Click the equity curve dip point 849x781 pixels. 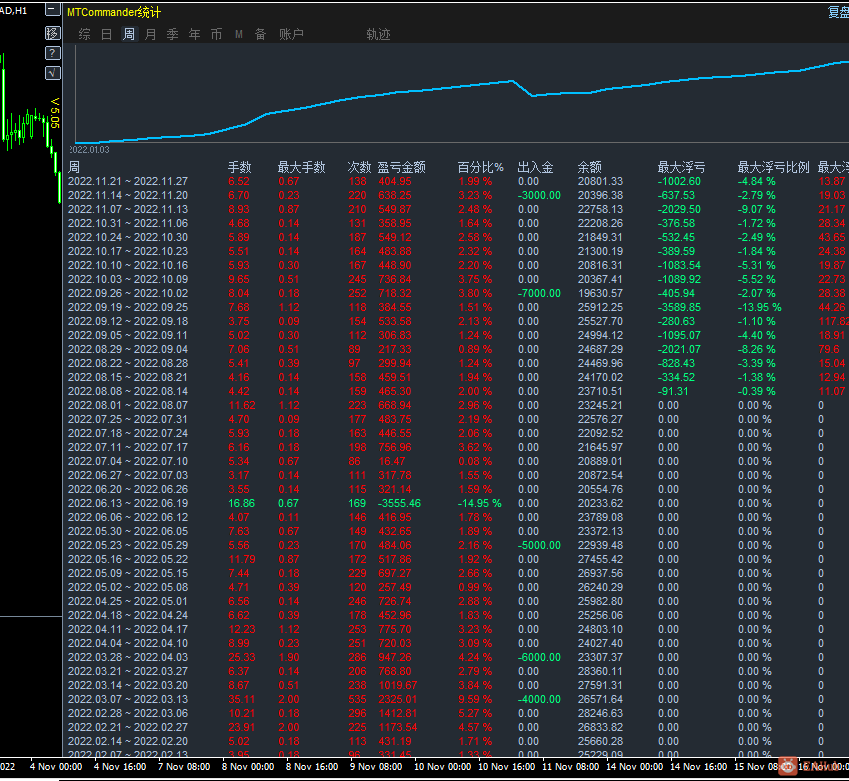tap(533, 96)
